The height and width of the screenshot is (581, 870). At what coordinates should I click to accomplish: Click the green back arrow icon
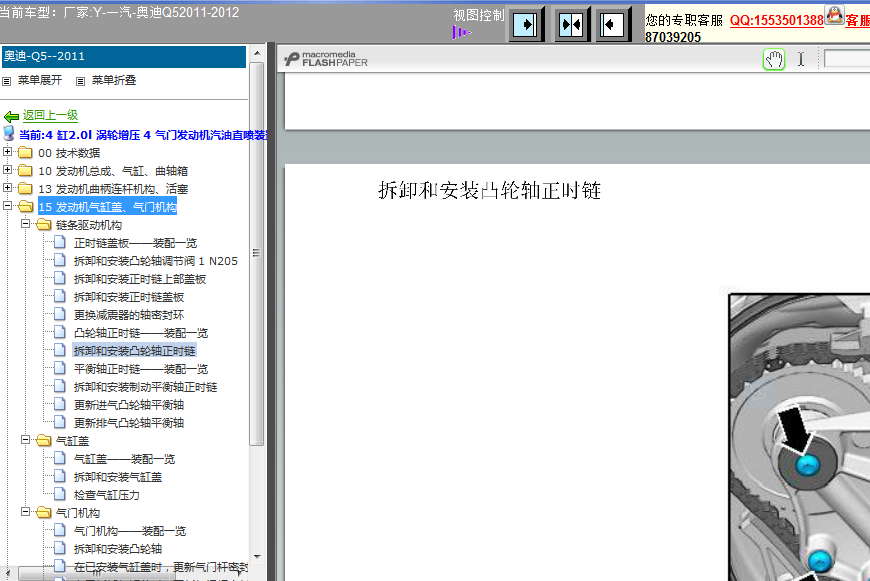pyautogui.click(x=11, y=116)
